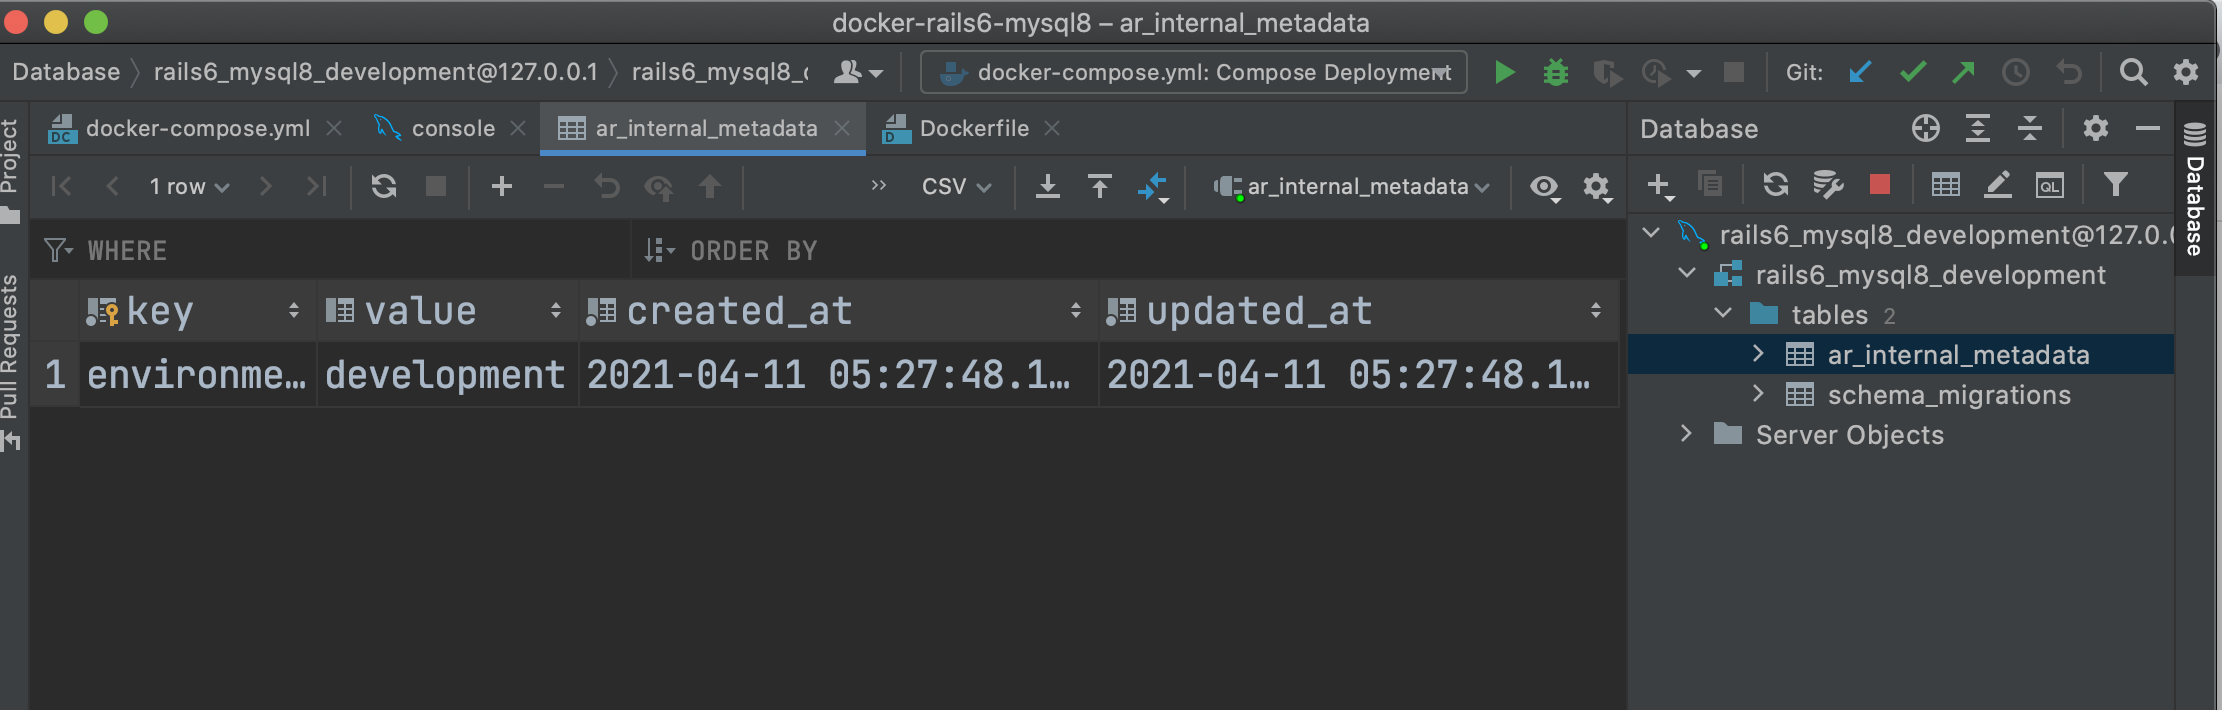Reload the table data page
Viewport: 2222px width, 710px height.
[x=384, y=187]
